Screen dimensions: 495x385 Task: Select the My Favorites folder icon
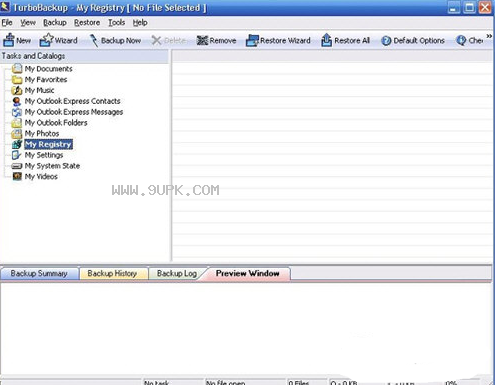click(17, 80)
